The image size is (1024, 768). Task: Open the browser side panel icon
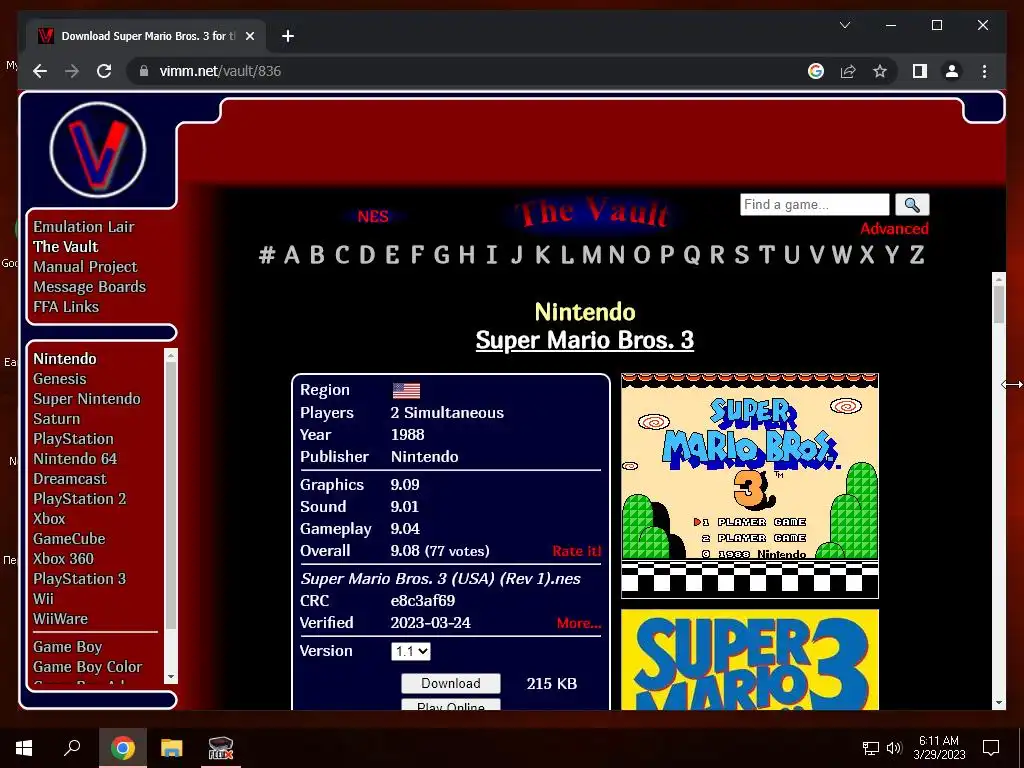coord(920,71)
